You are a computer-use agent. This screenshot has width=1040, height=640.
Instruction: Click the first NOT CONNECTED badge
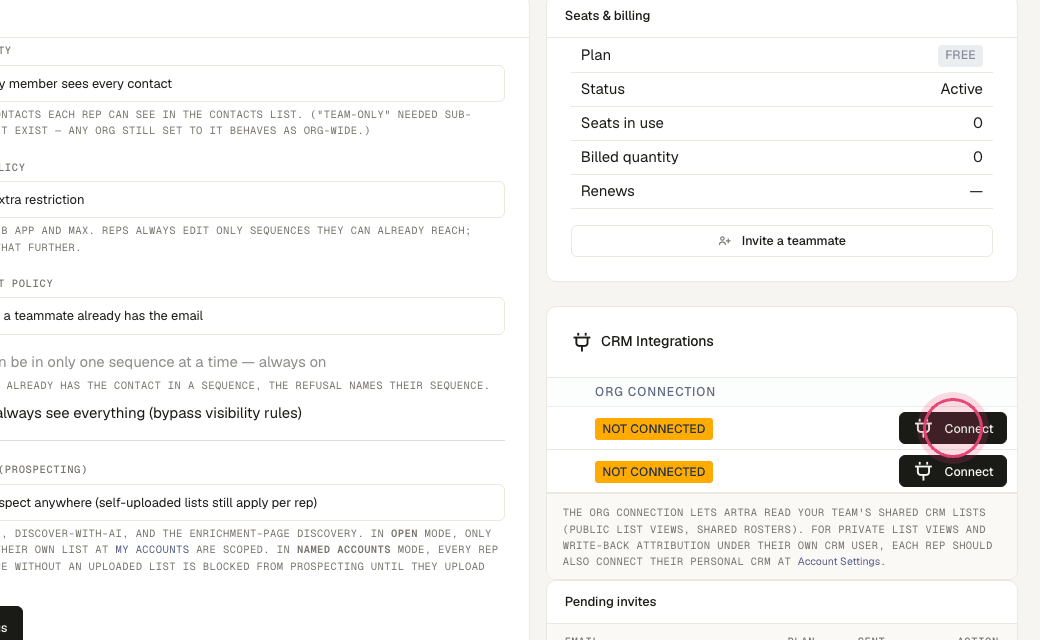pyautogui.click(x=653, y=429)
